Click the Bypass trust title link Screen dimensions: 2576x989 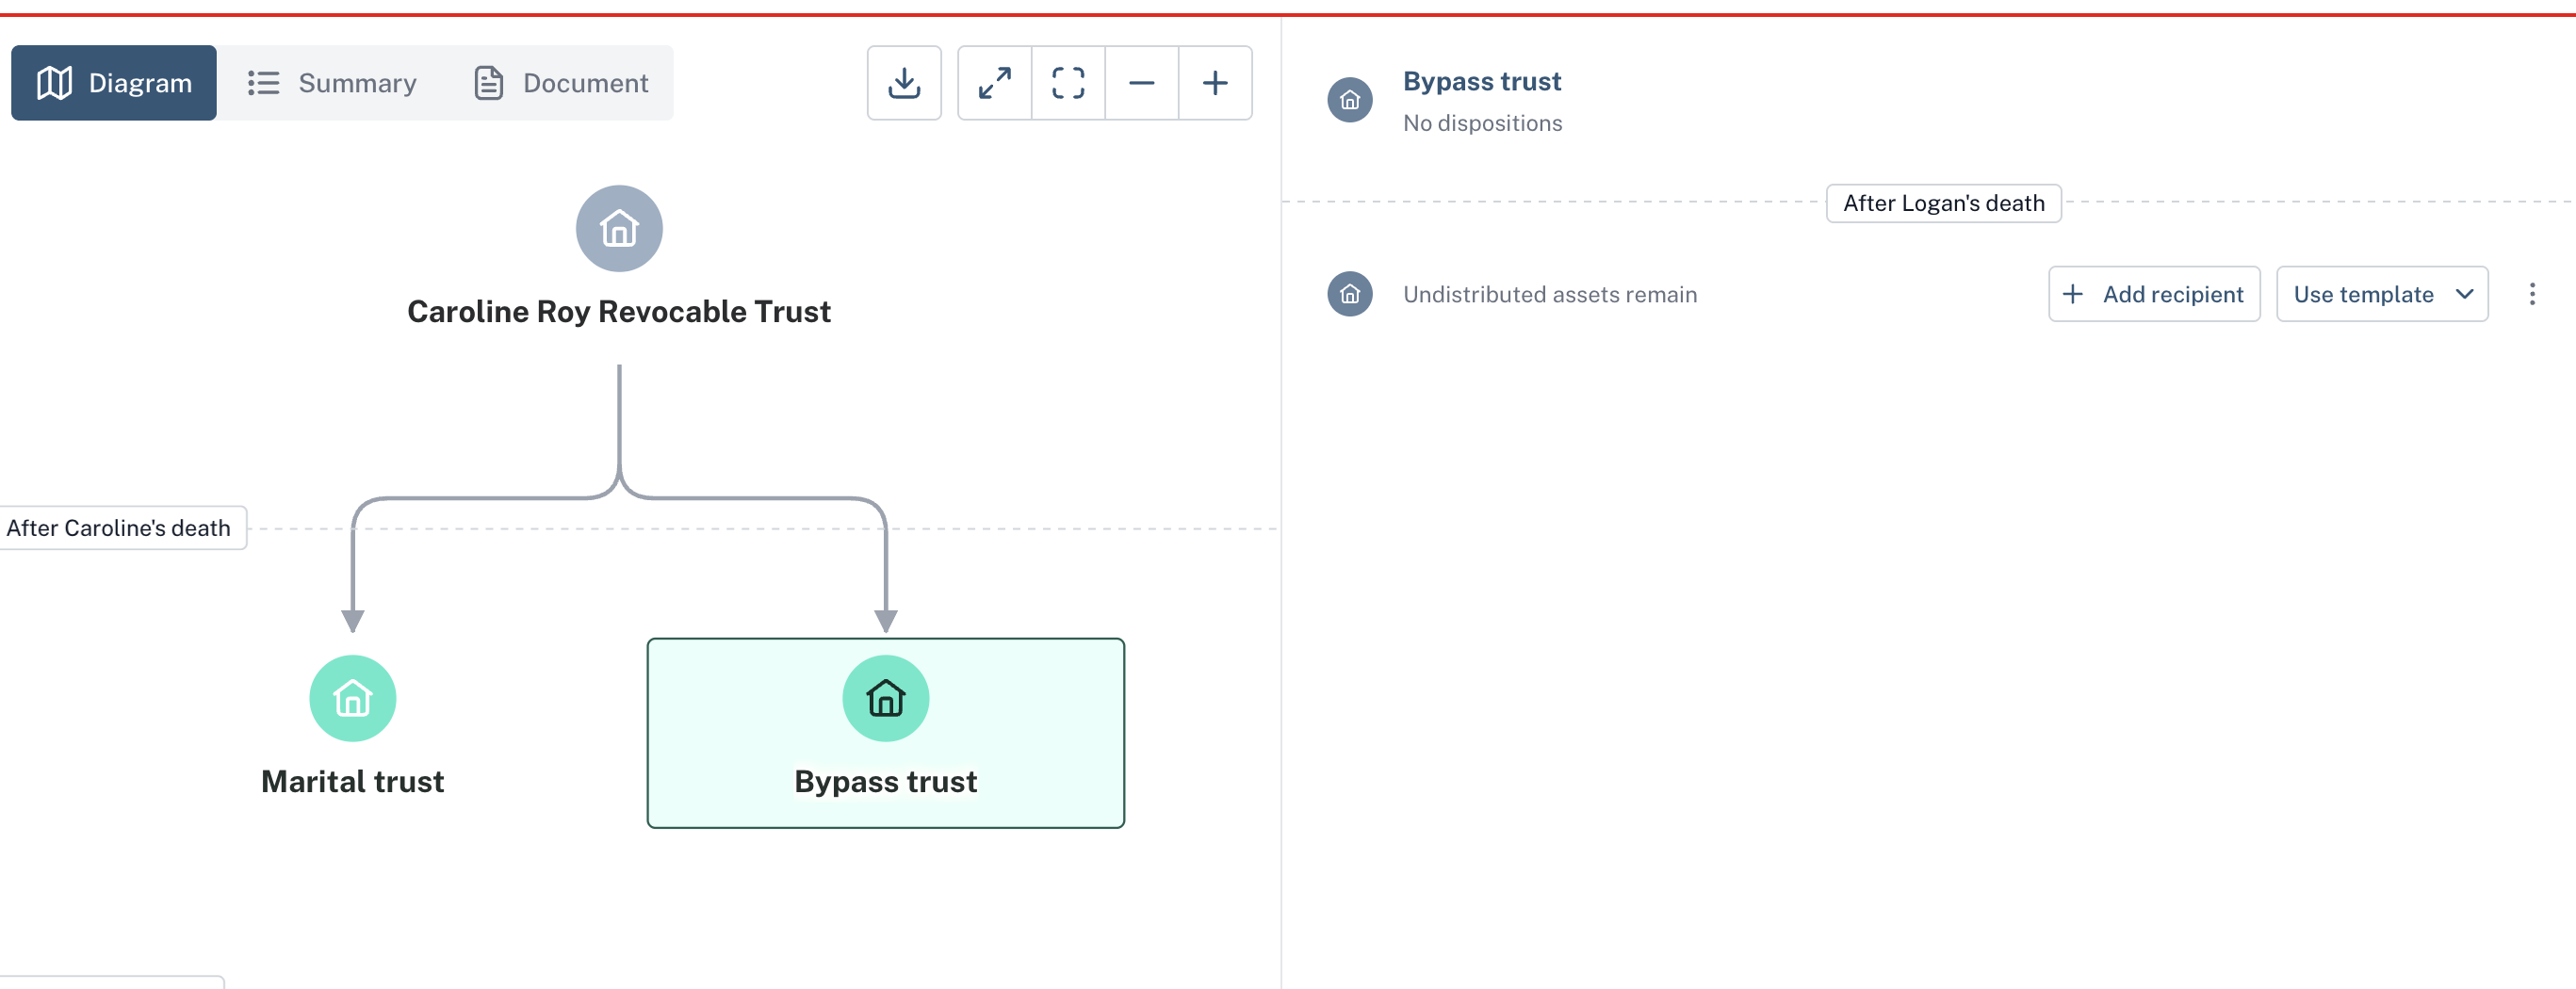pos(1481,81)
